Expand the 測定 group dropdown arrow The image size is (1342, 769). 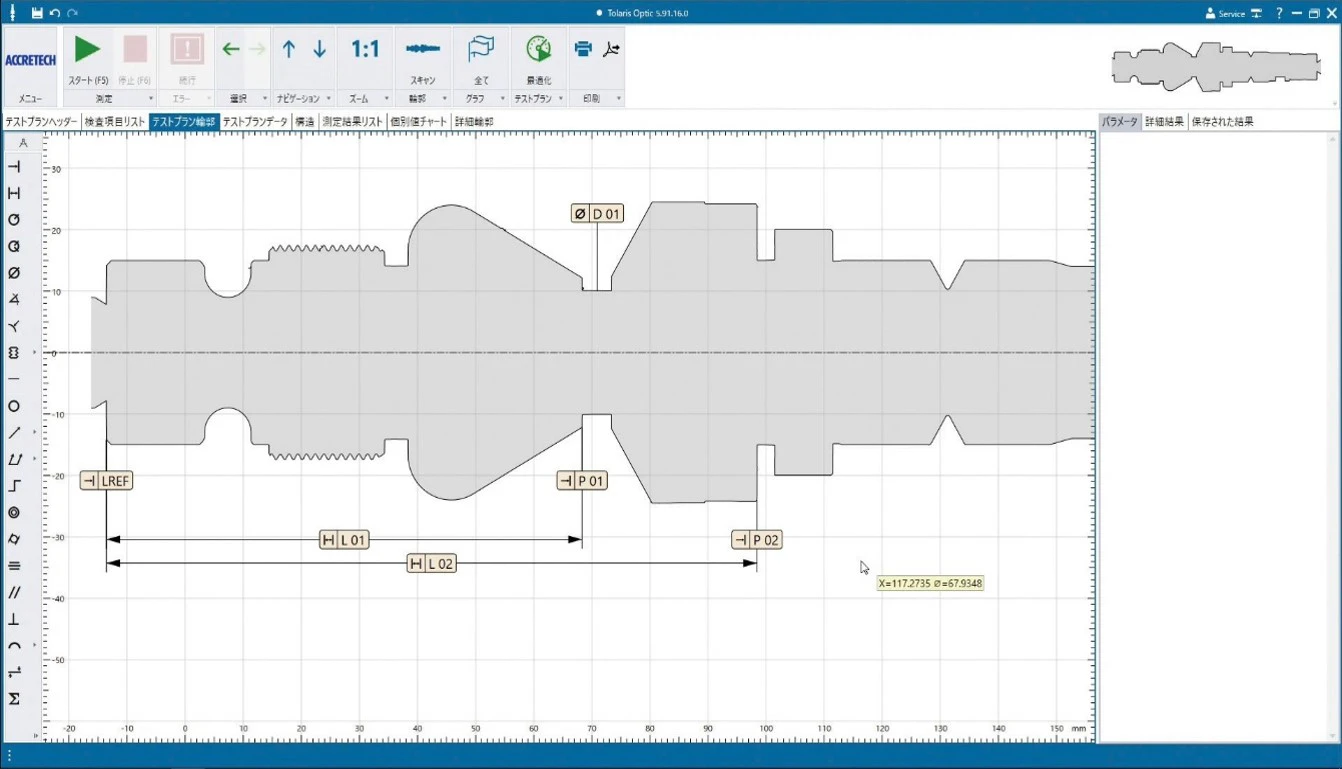[151, 99]
